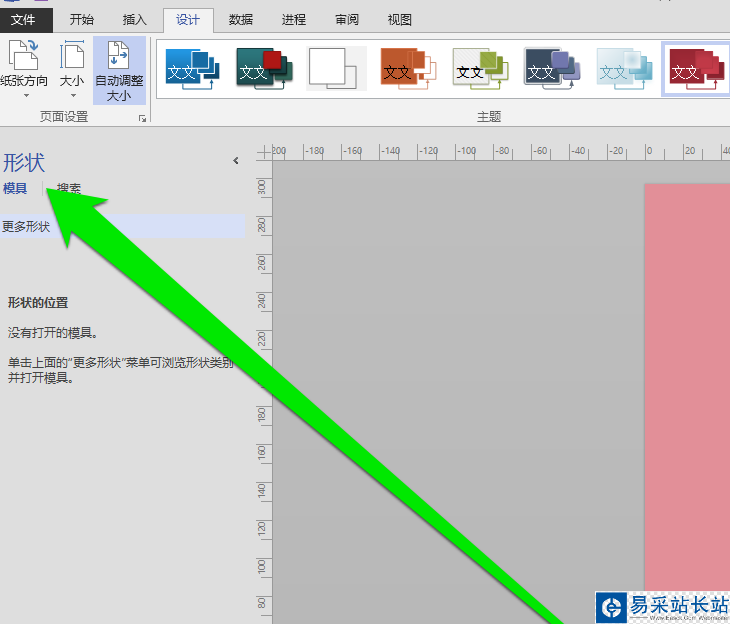The image size is (730, 624).
Task: Click the 形状的位置 heading text
Action: (x=38, y=303)
